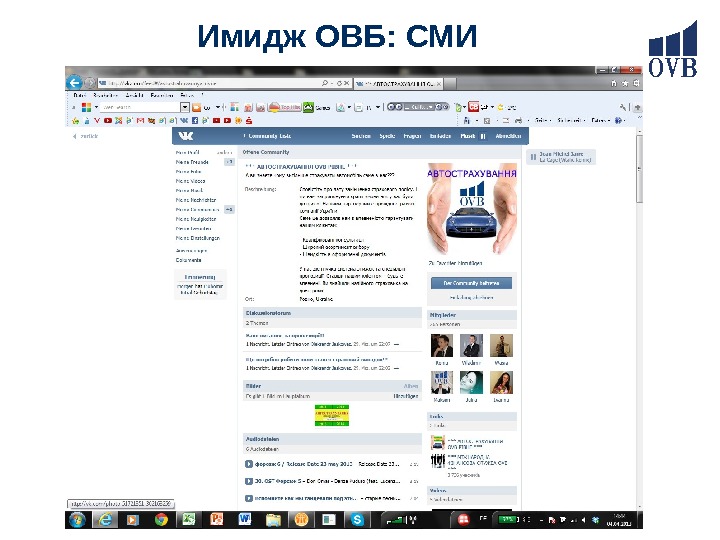Open PowerPoint from the taskbar

coord(216,519)
